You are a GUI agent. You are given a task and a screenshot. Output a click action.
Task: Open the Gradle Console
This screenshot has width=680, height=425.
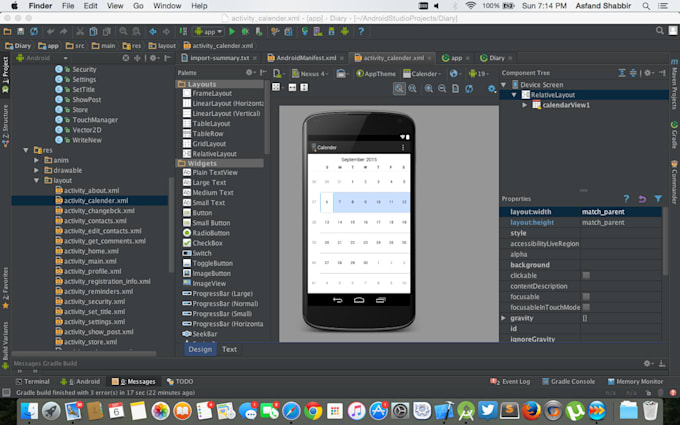[x=569, y=381]
